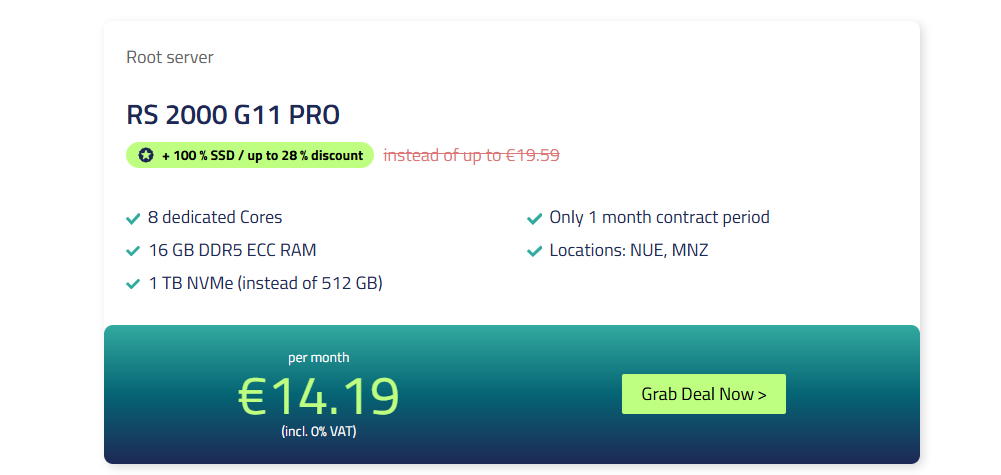Click the 8 dedicated Cores text

pyautogui.click(x=215, y=217)
